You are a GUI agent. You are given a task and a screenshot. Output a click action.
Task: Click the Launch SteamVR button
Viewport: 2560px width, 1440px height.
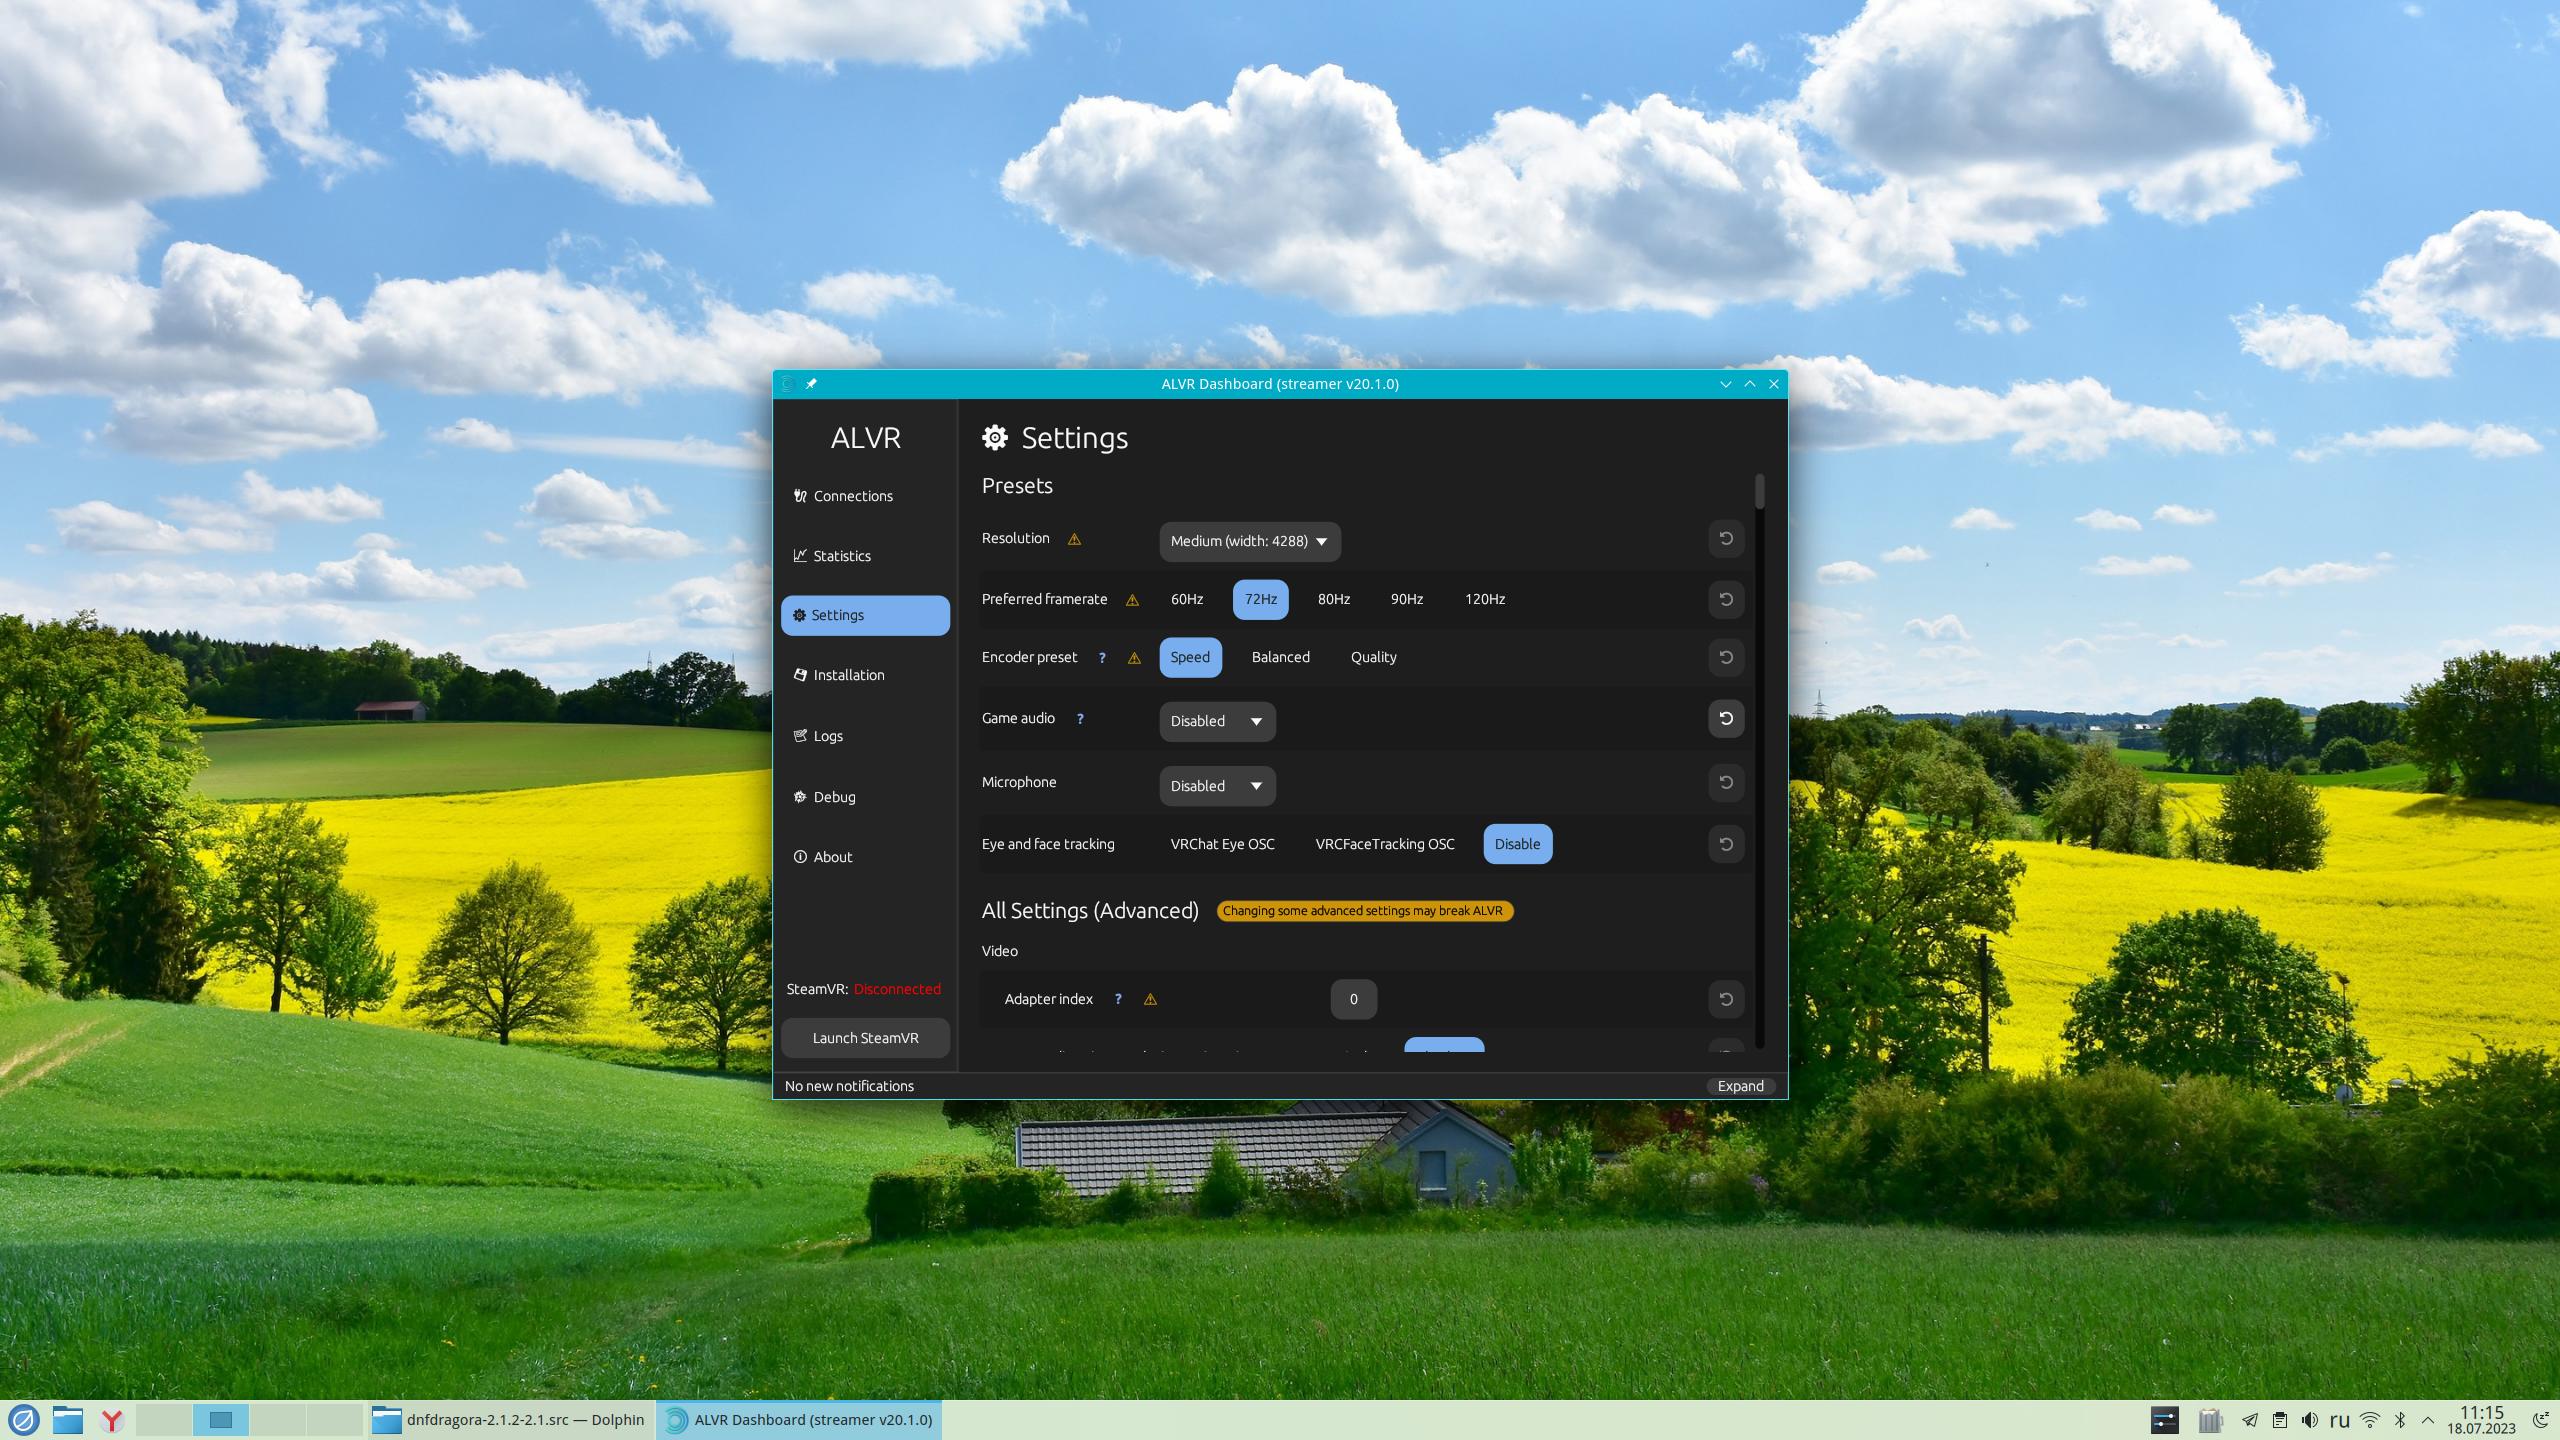click(865, 1038)
